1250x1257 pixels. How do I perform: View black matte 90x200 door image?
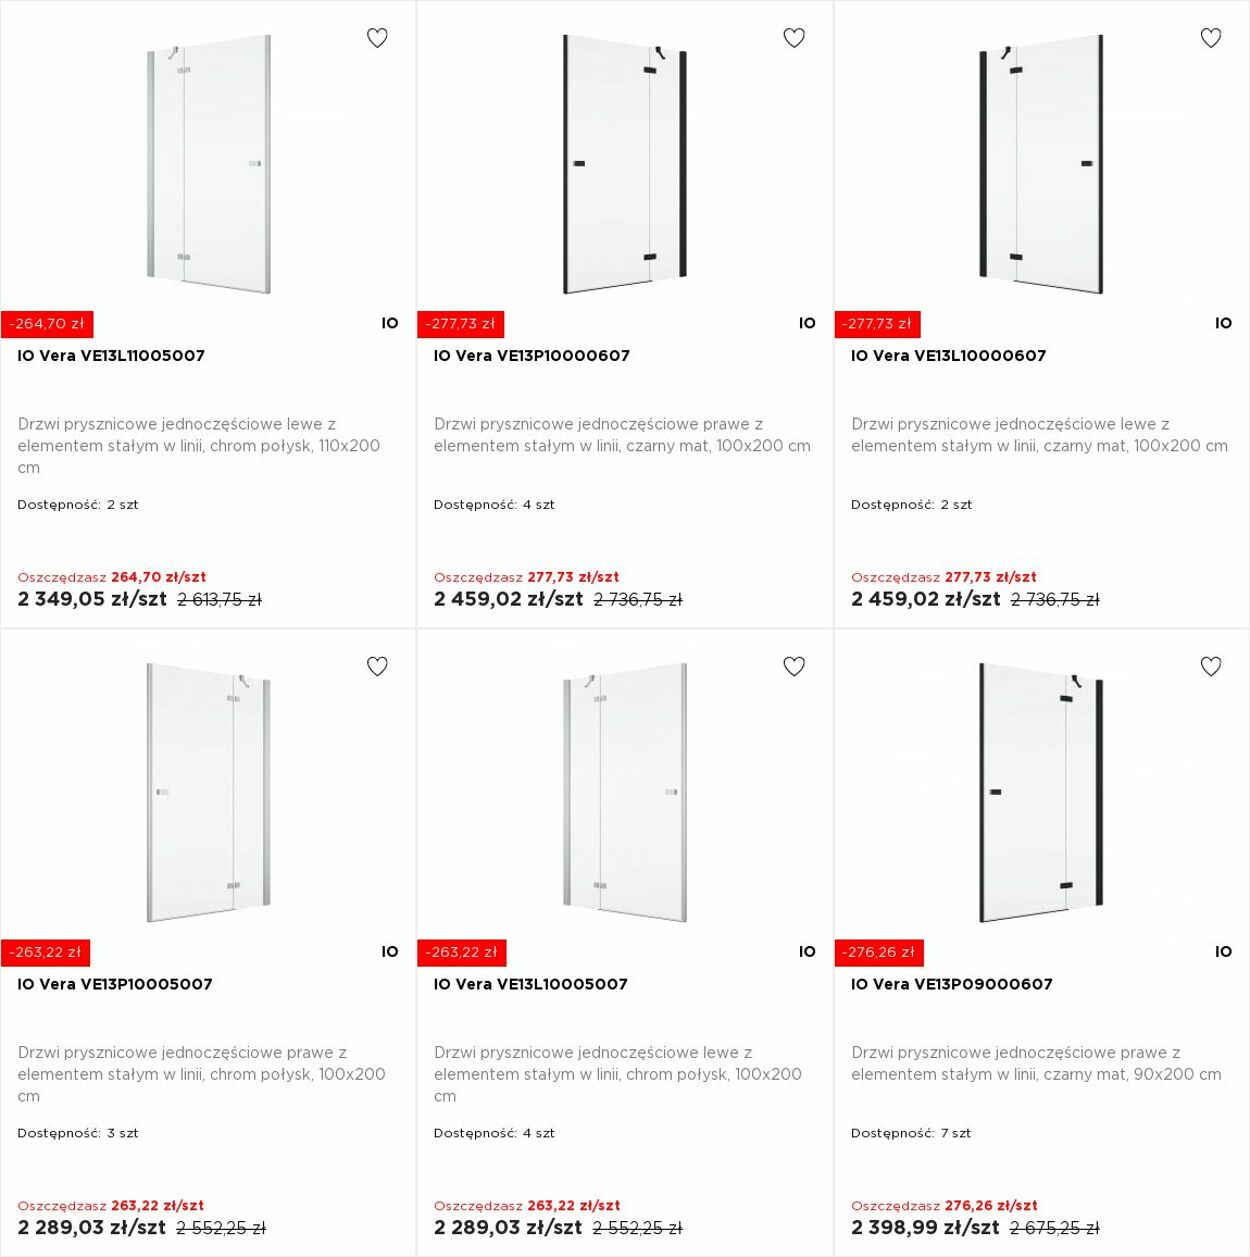(x=1041, y=792)
